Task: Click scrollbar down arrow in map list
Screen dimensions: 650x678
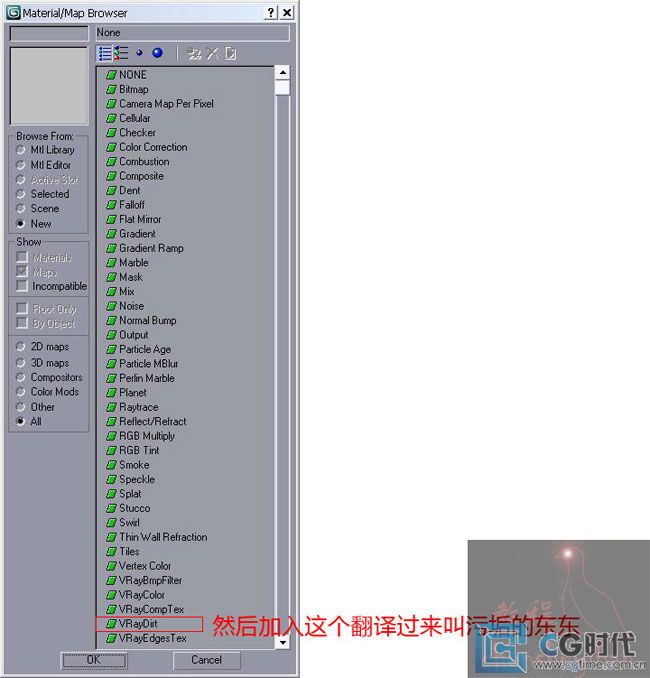Action: coord(282,643)
